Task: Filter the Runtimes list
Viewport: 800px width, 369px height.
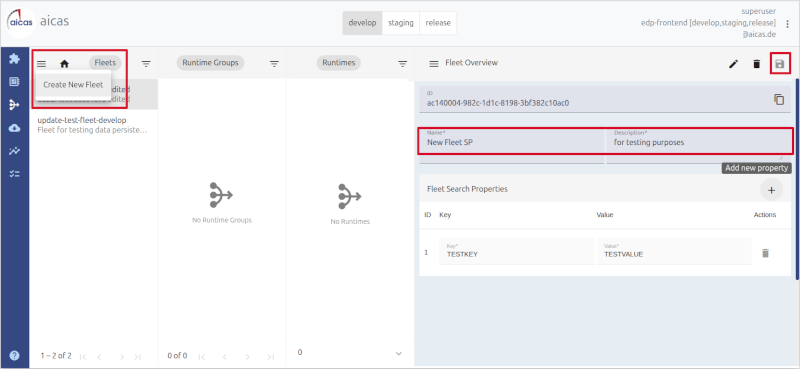Action: coord(403,64)
